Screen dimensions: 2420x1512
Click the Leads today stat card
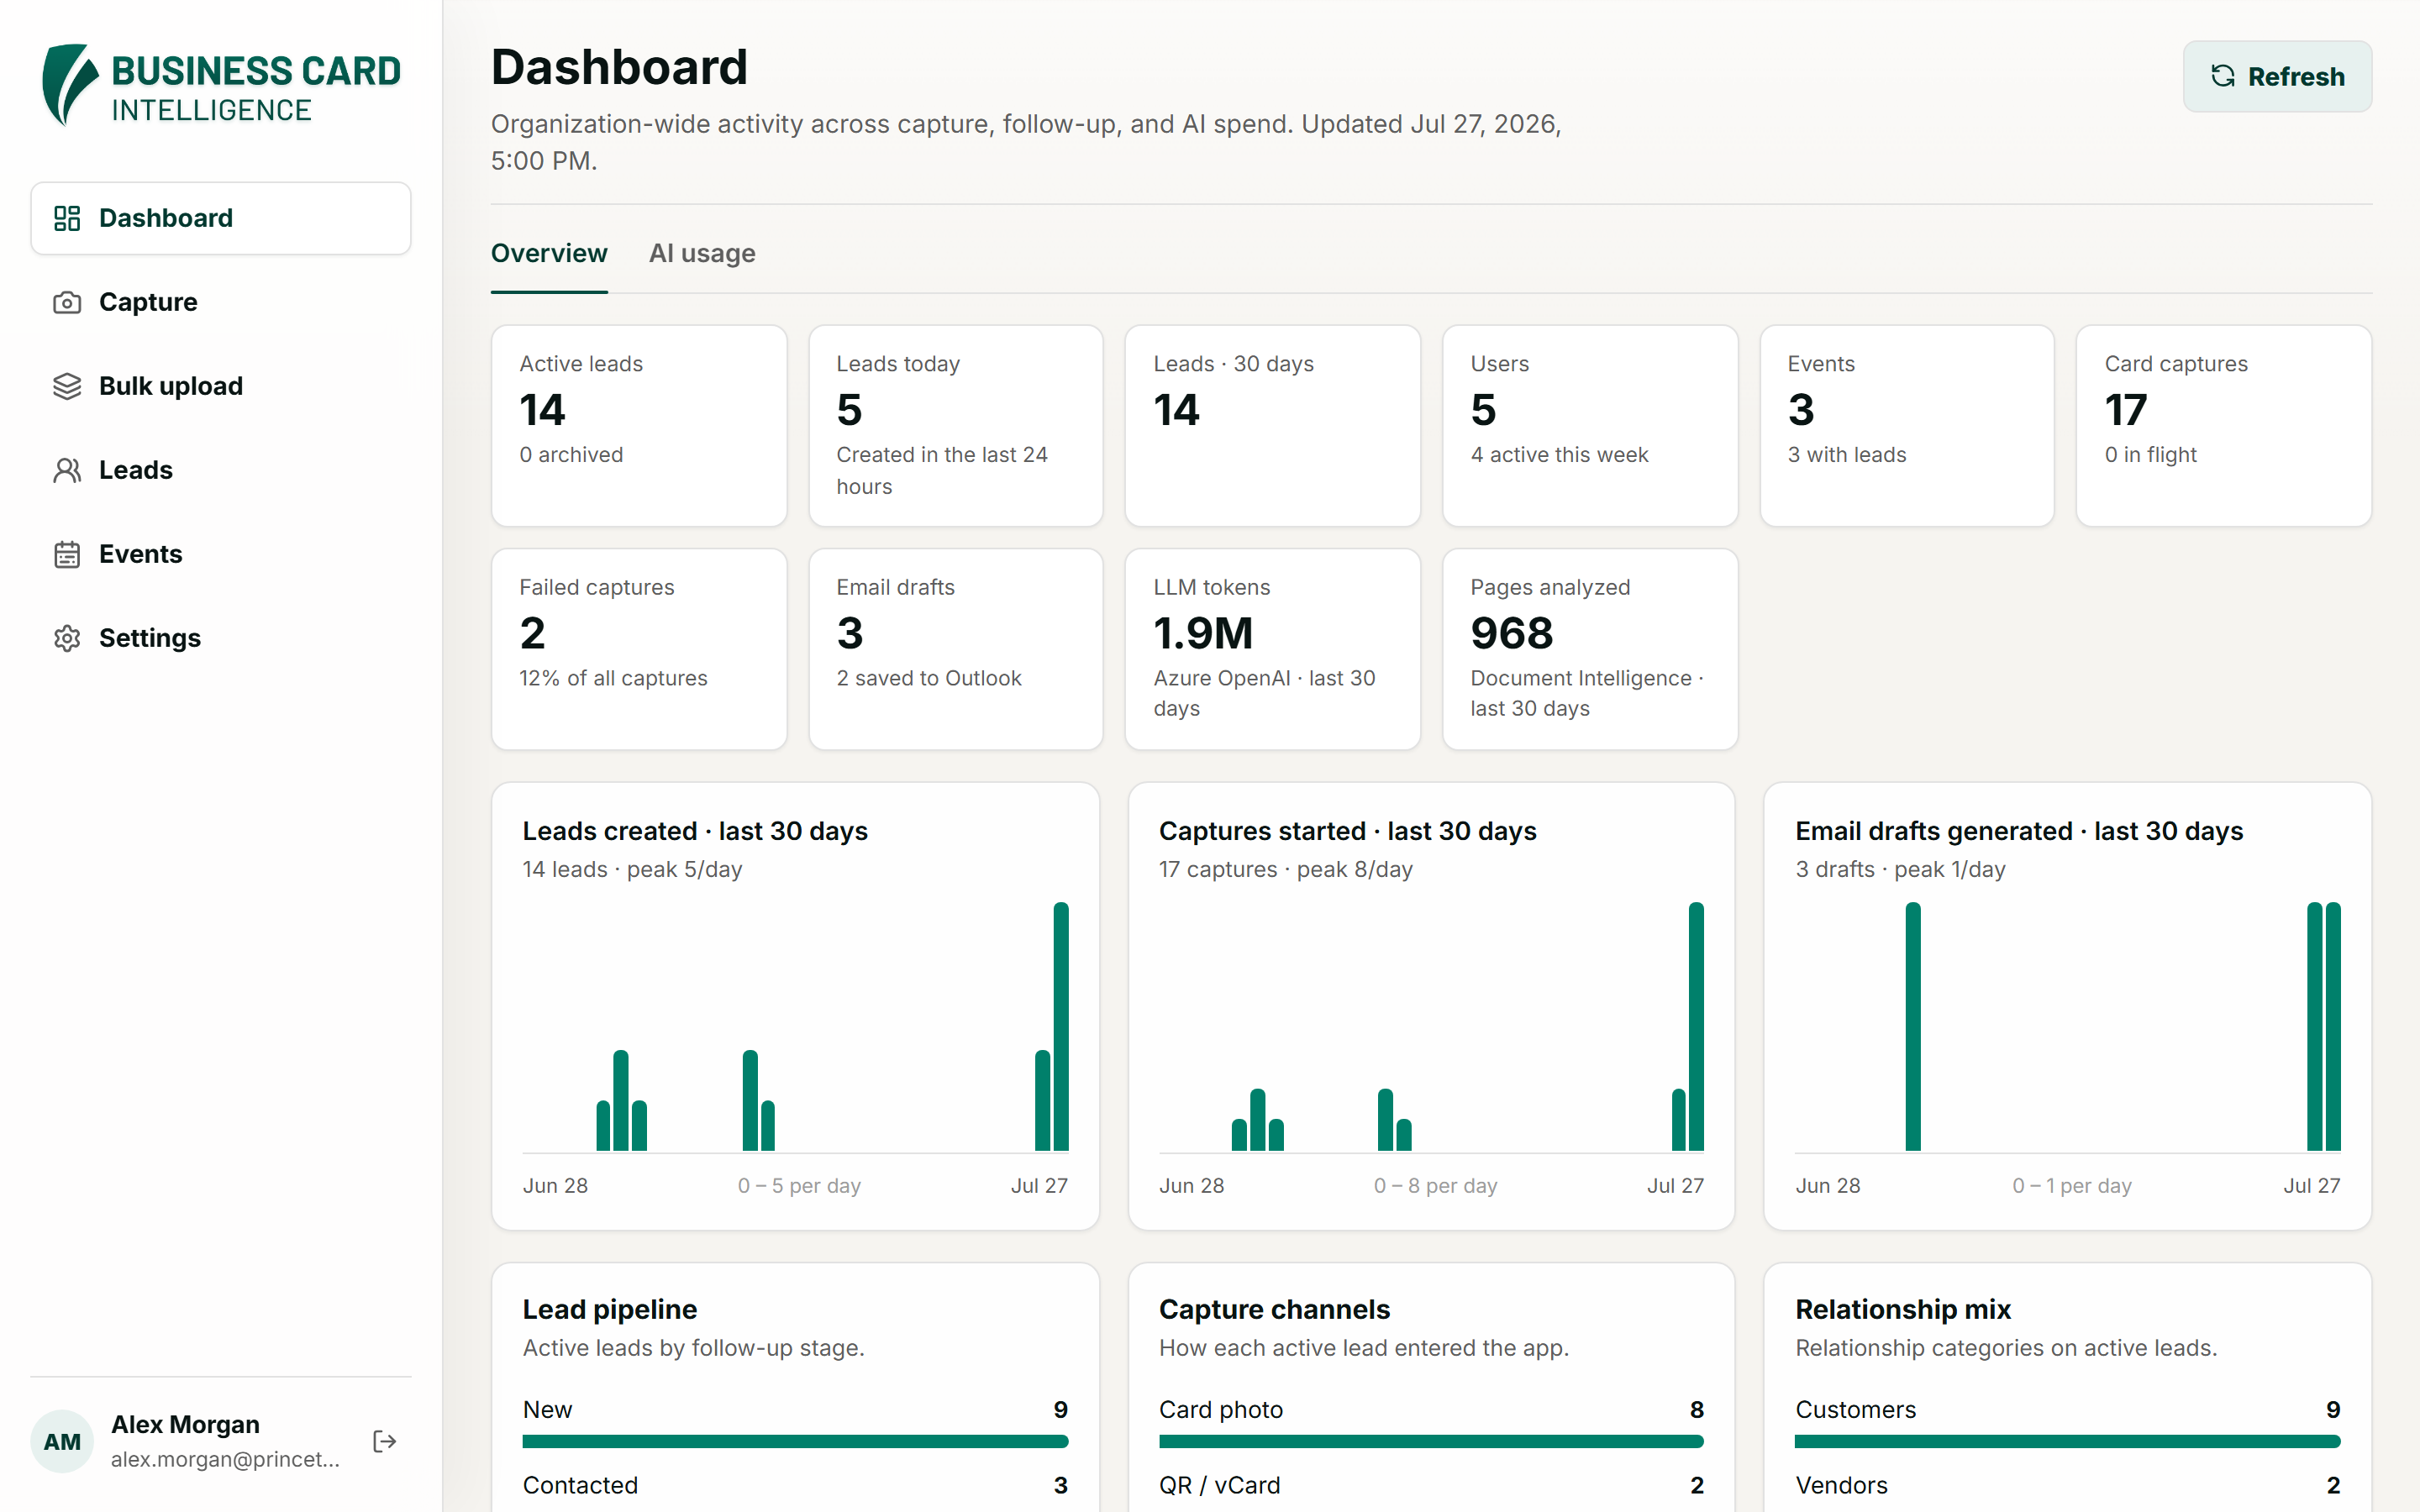[956, 425]
